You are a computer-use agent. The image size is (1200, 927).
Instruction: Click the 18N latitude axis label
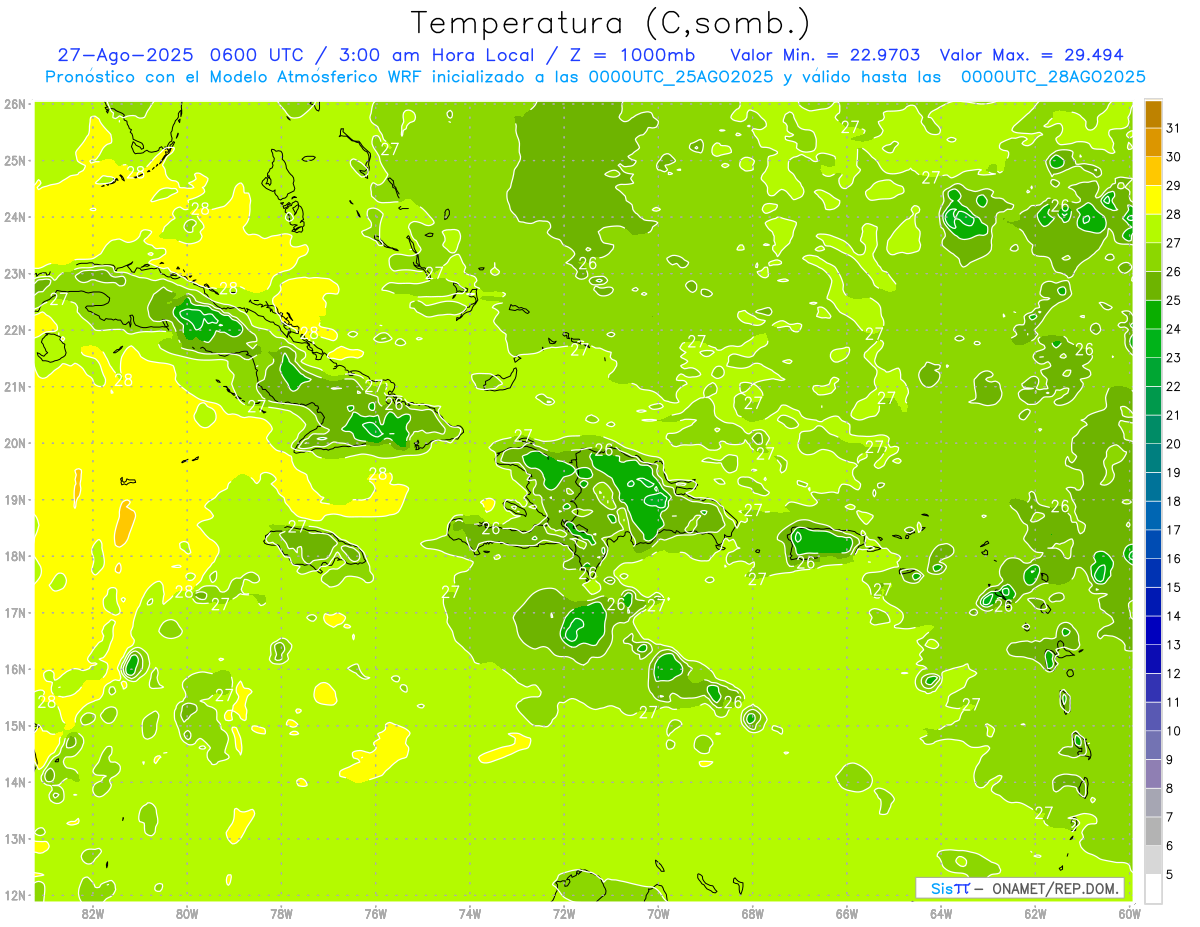pyautogui.click(x=15, y=556)
